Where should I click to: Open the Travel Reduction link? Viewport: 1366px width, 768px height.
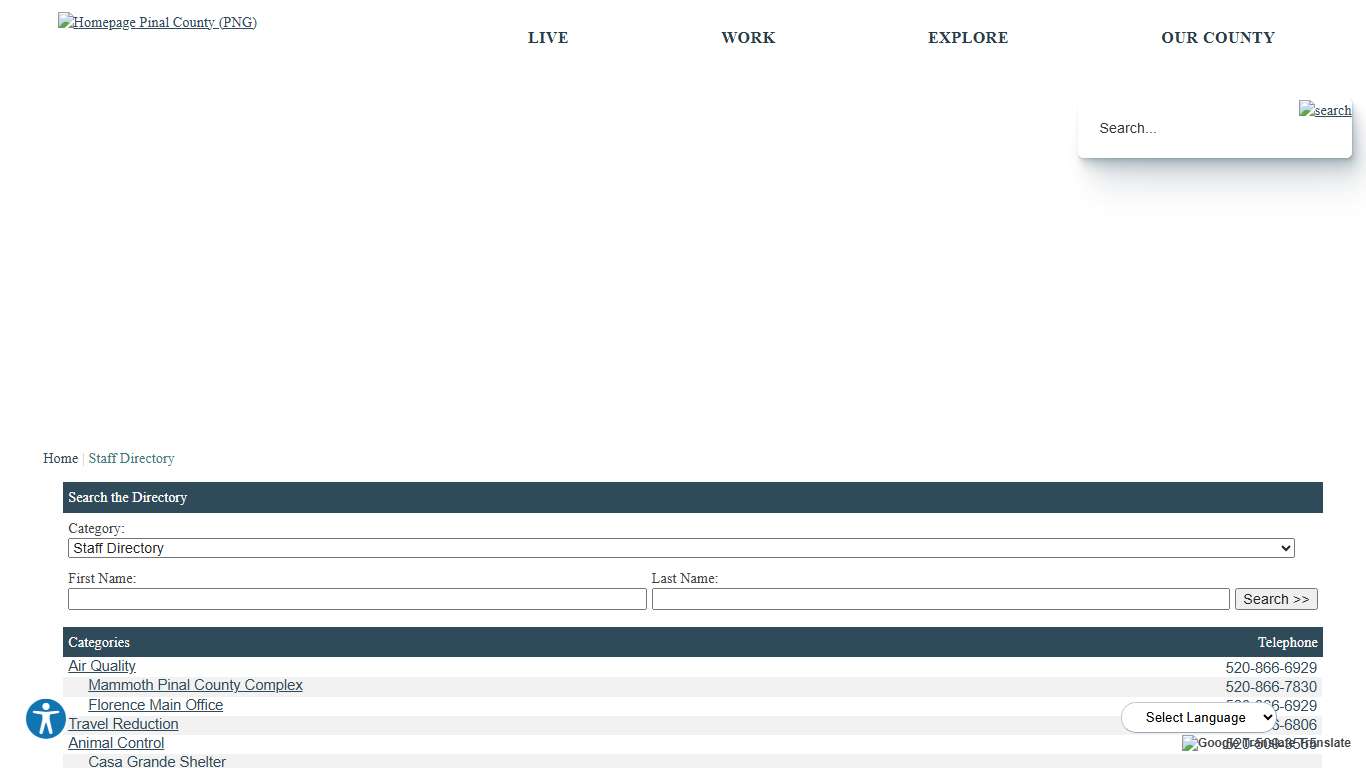123,724
